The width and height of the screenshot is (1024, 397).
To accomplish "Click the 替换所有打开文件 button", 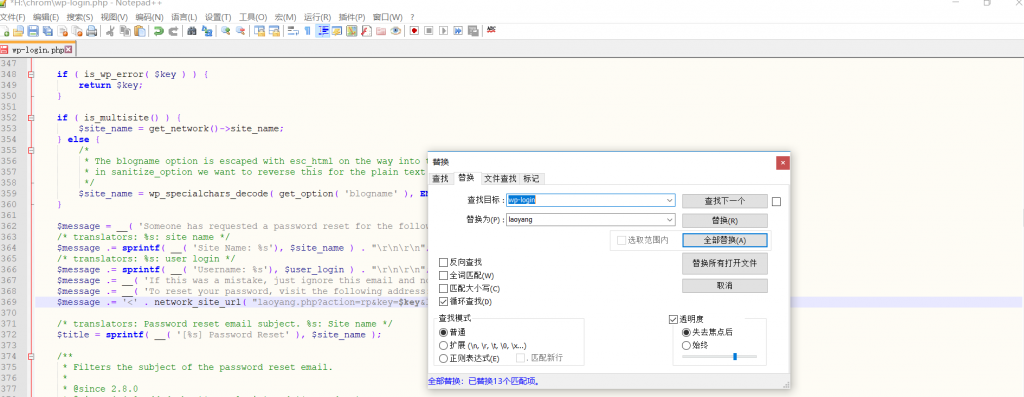I will [x=724, y=264].
